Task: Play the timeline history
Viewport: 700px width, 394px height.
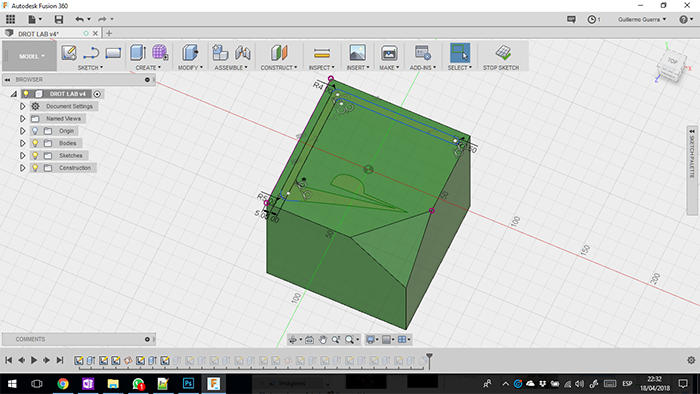Action: pyautogui.click(x=34, y=360)
